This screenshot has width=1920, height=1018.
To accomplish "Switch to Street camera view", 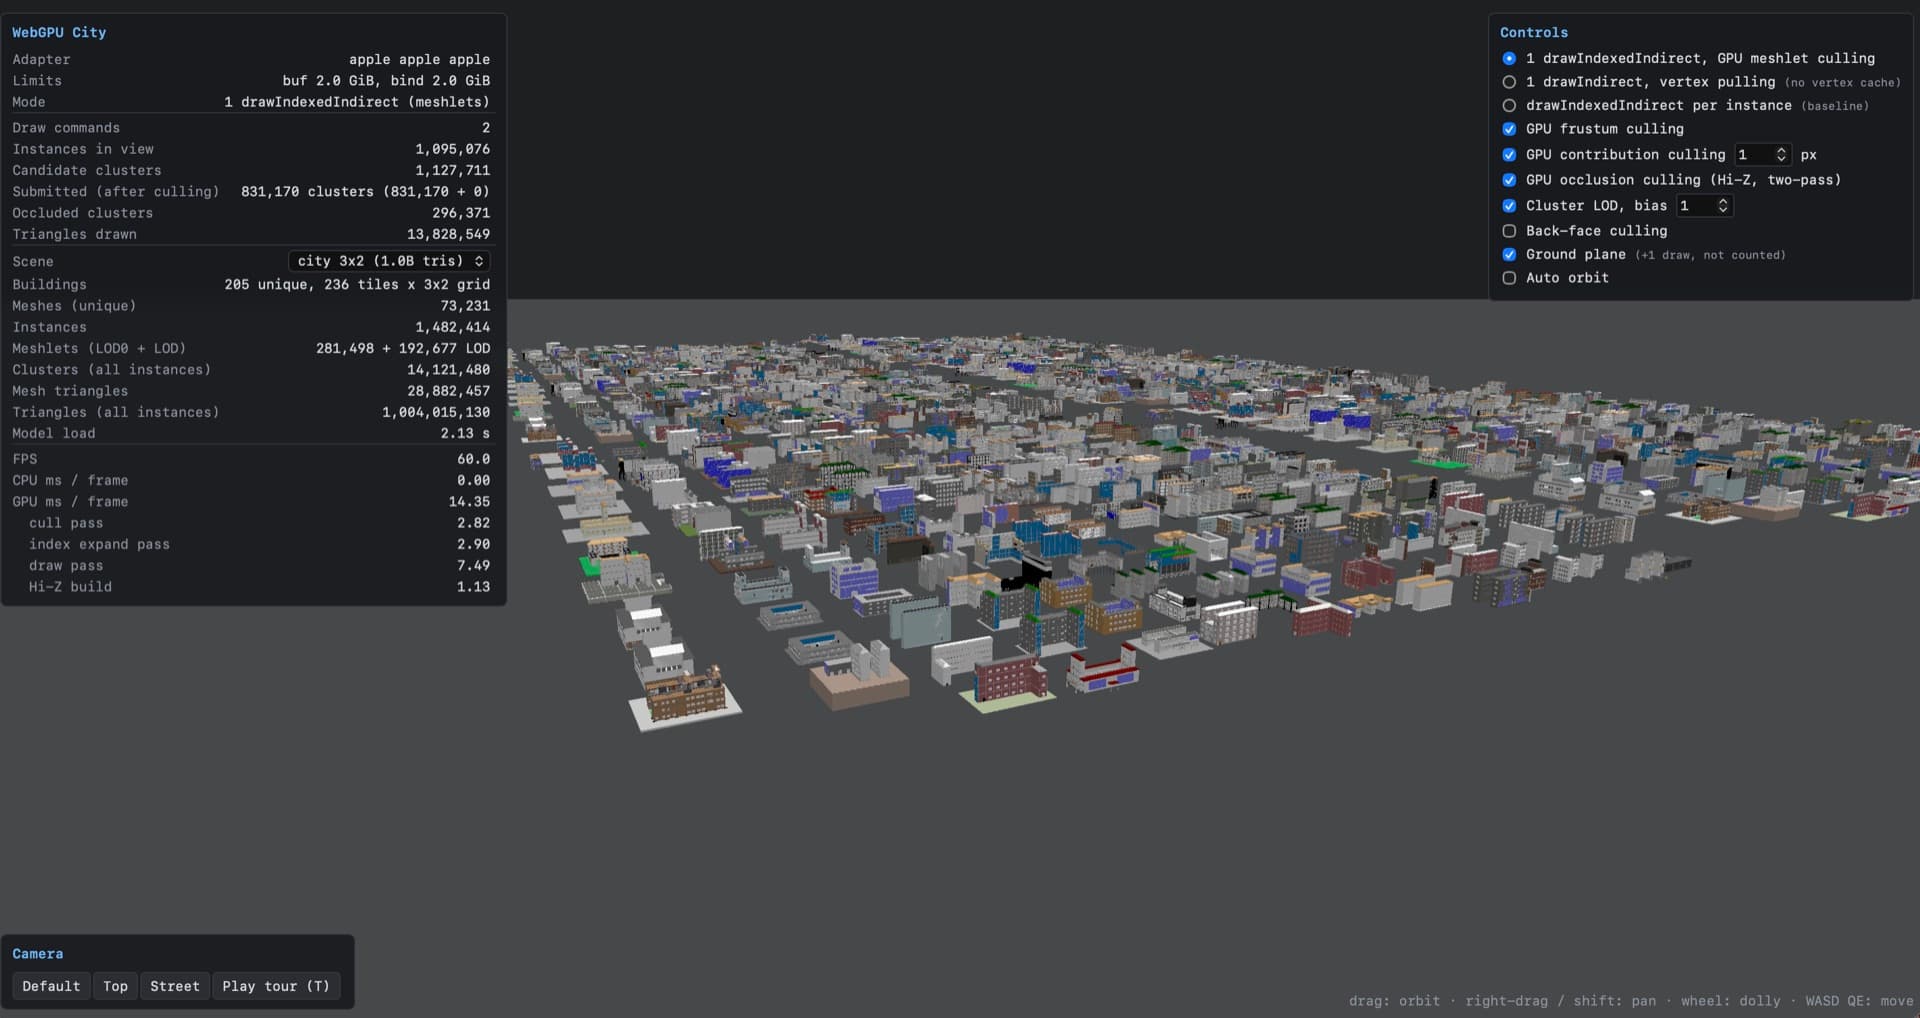I will pos(175,986).
